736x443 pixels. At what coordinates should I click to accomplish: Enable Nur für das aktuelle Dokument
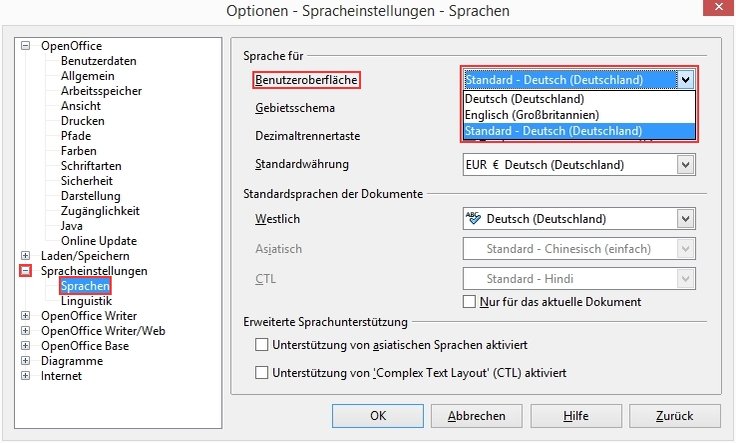pyautogui.click(x=469, y=302)
